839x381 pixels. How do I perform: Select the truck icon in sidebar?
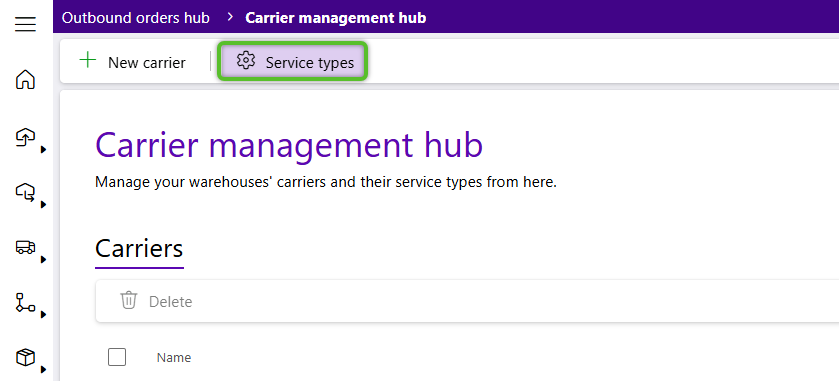25,247
